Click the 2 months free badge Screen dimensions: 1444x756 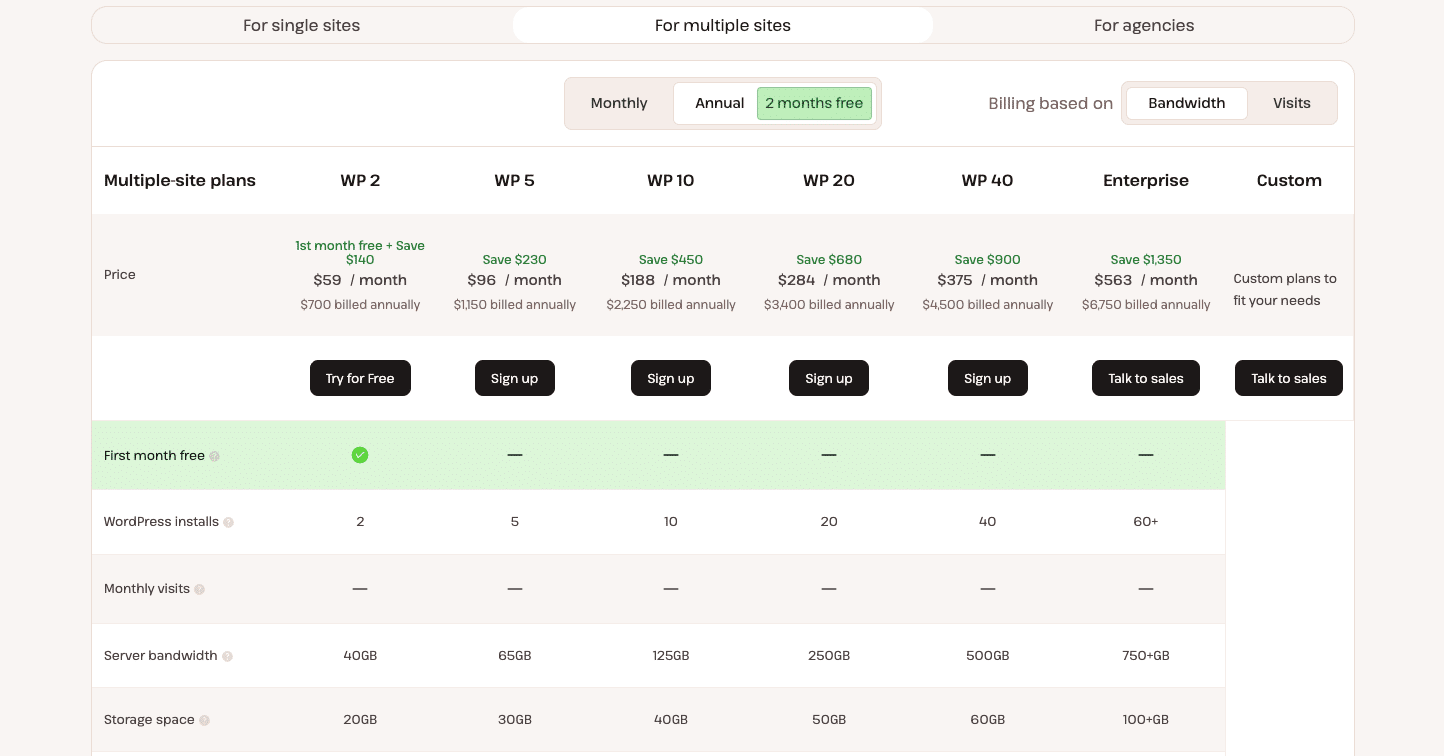point(814,103)
